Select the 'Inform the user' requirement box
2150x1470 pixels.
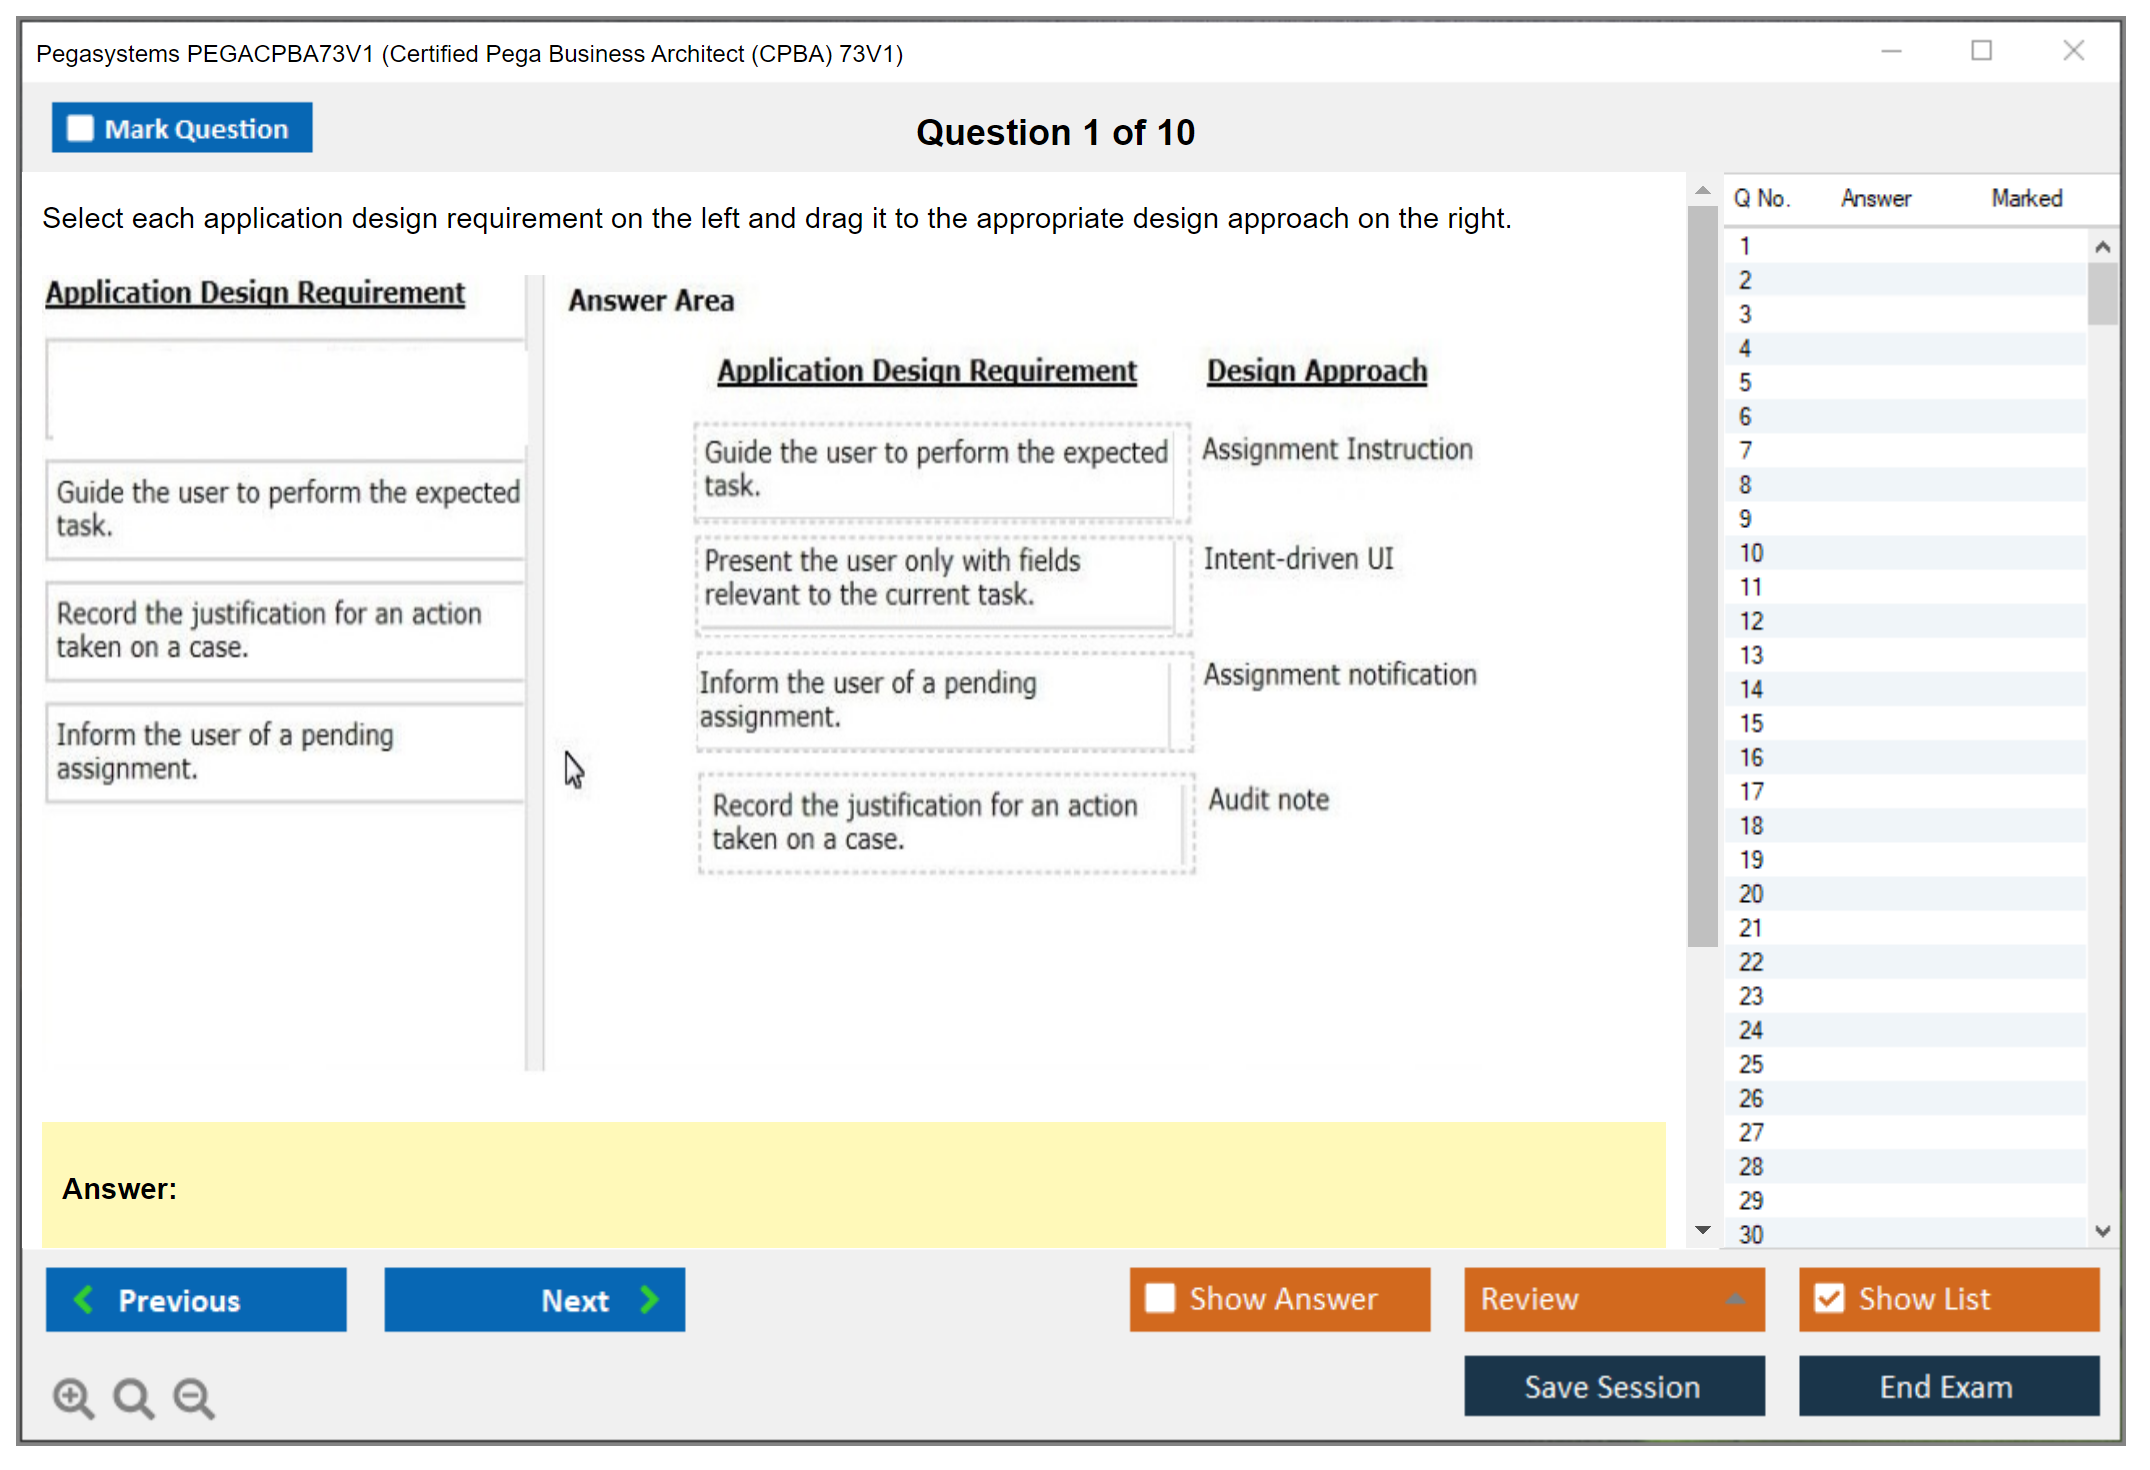(x=284, y=751)
